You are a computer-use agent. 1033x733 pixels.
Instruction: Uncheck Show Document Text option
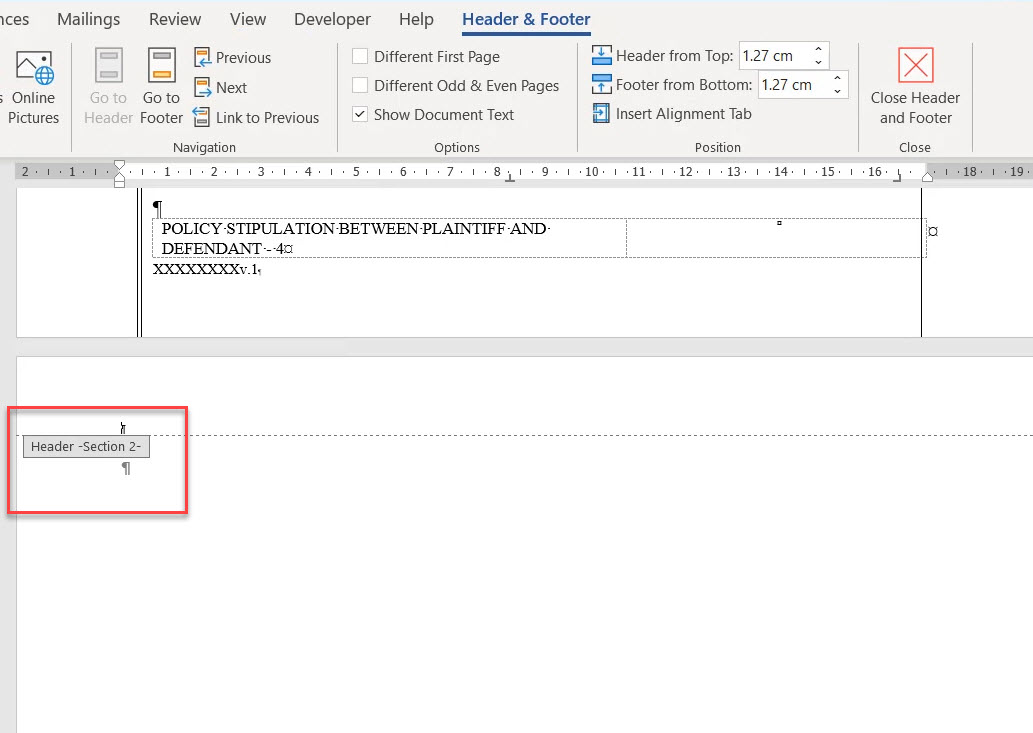pyautogui.click(x=361, y=115)
